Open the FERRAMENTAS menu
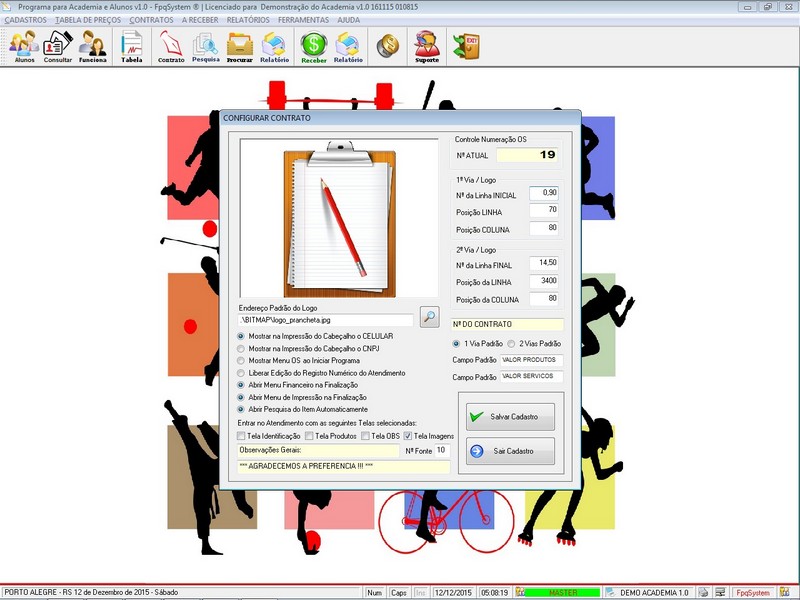The width and height of the screenshot is (800, 600). 303,20
